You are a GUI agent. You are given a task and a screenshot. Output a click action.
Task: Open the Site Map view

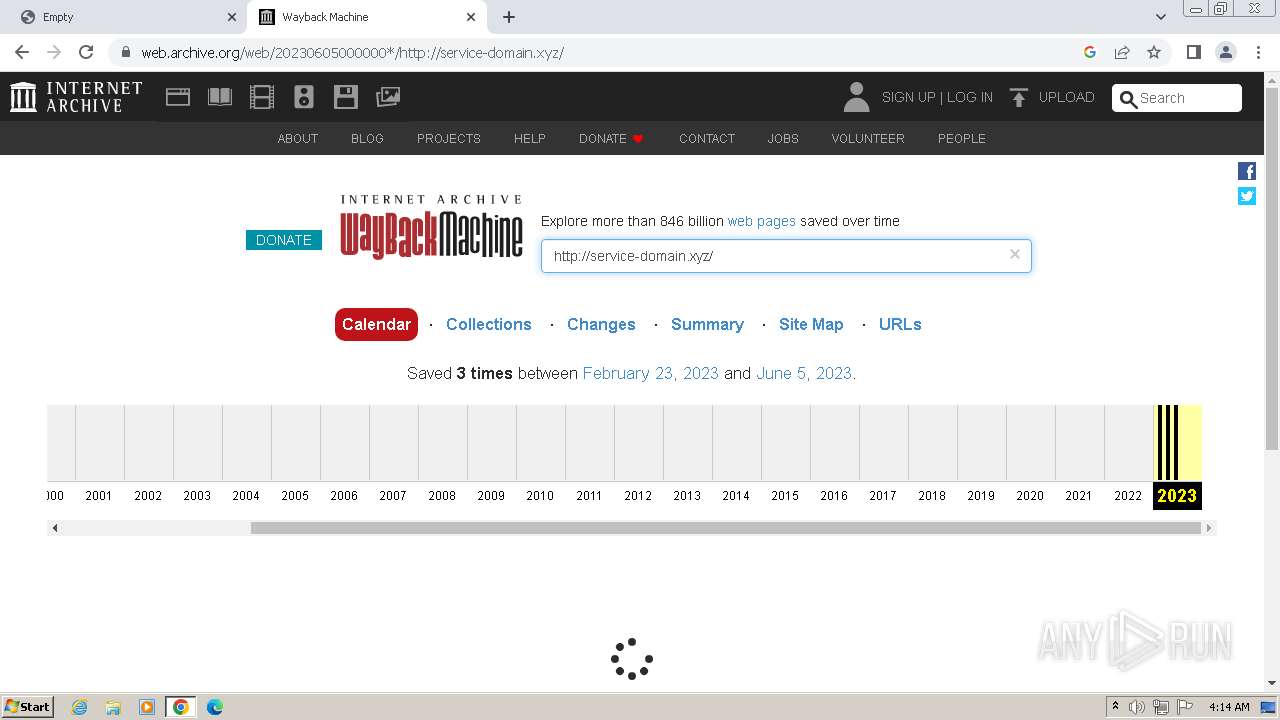click(811, 324)
